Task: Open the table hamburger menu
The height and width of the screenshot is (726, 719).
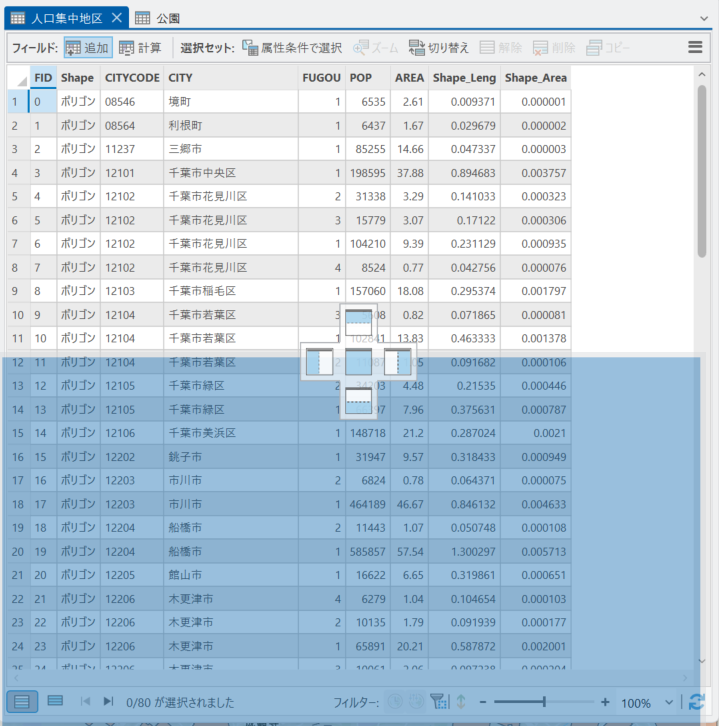Action: point(695,47)
